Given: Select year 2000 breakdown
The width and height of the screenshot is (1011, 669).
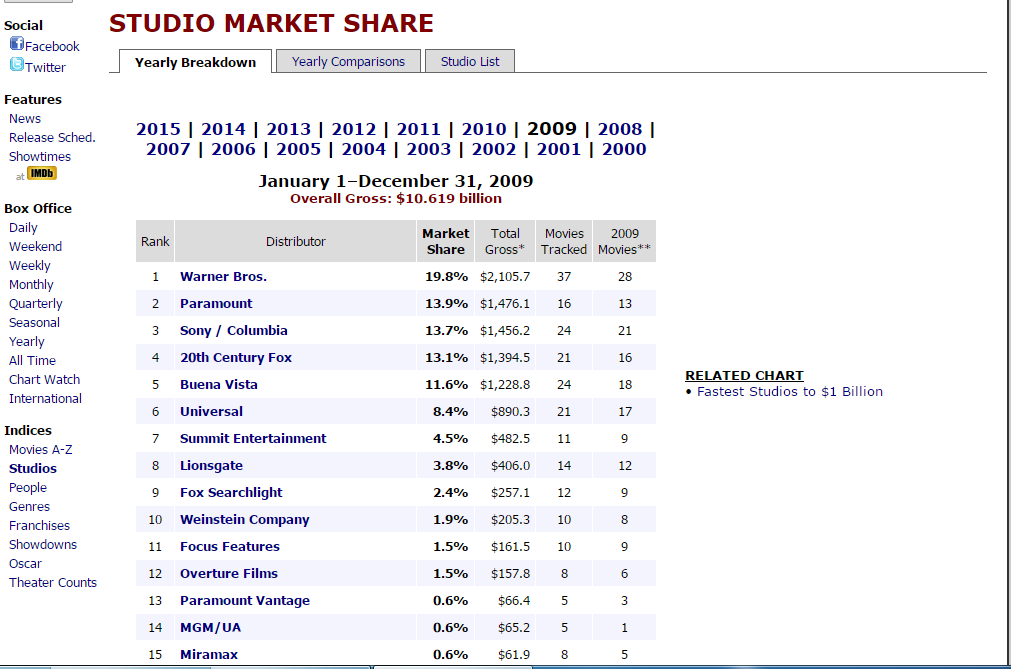Looking at the screenshot, I should (x=624, y=149).
